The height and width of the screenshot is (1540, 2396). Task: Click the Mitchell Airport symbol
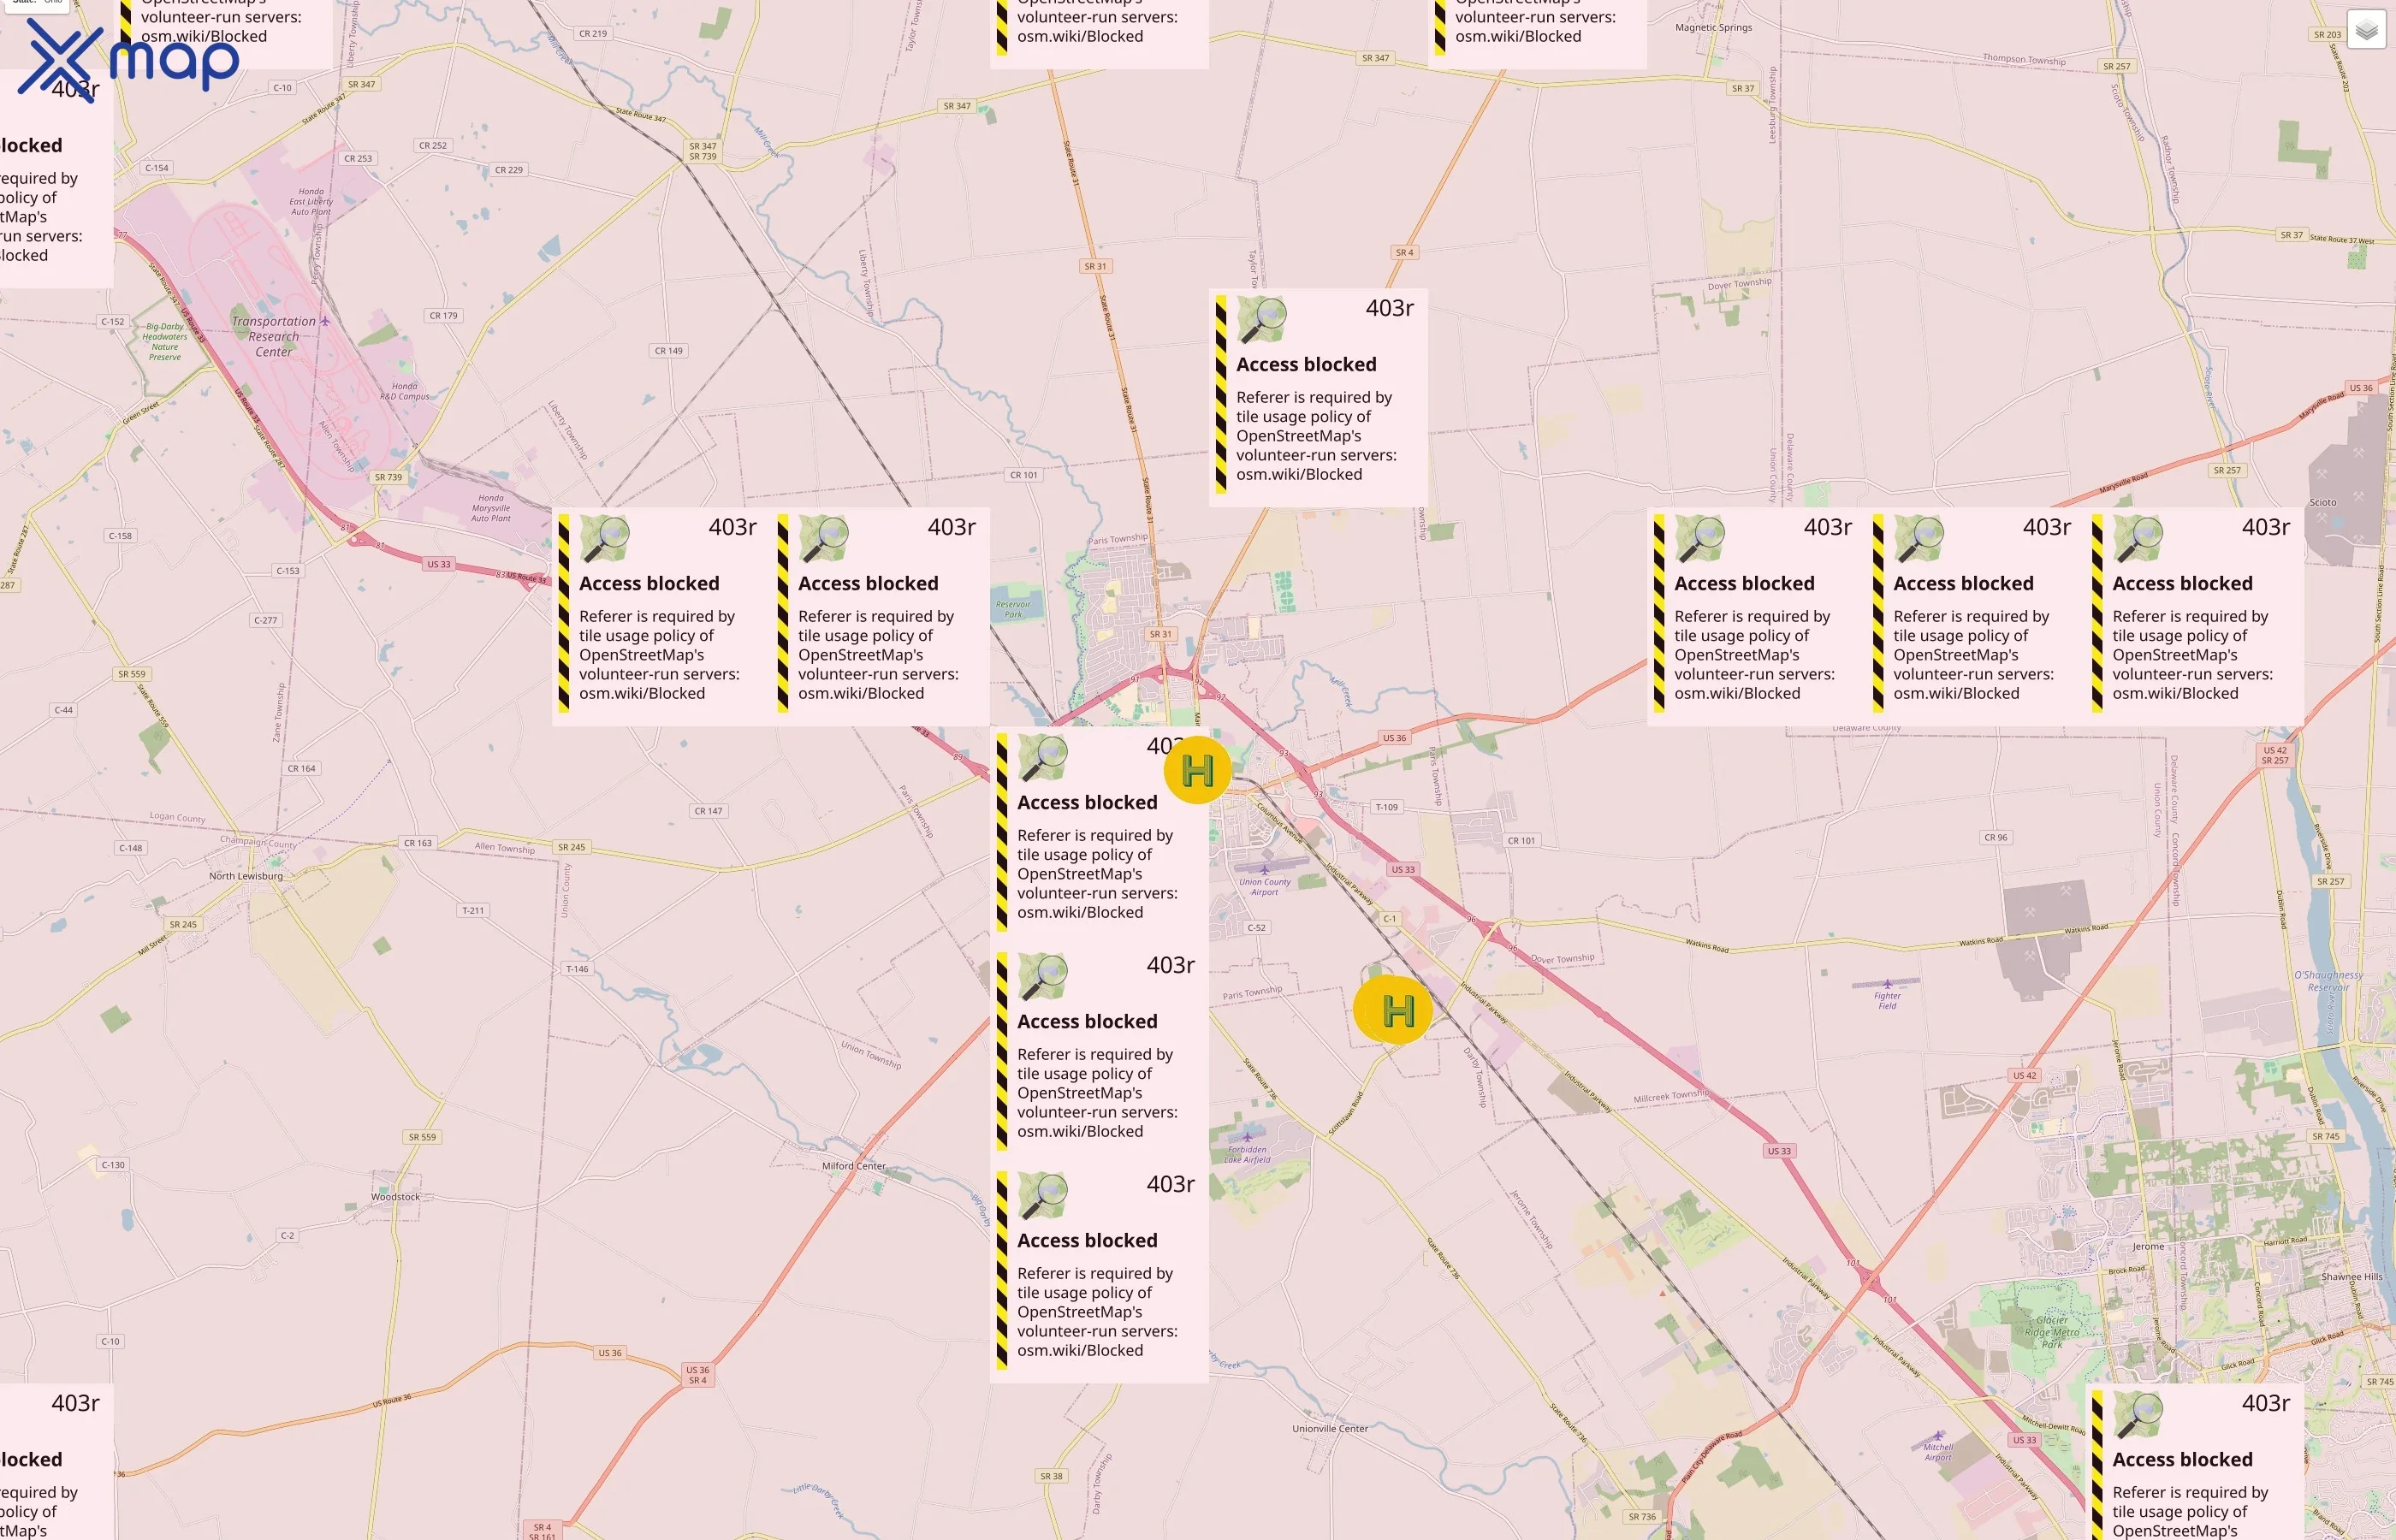point(1938,1435)
